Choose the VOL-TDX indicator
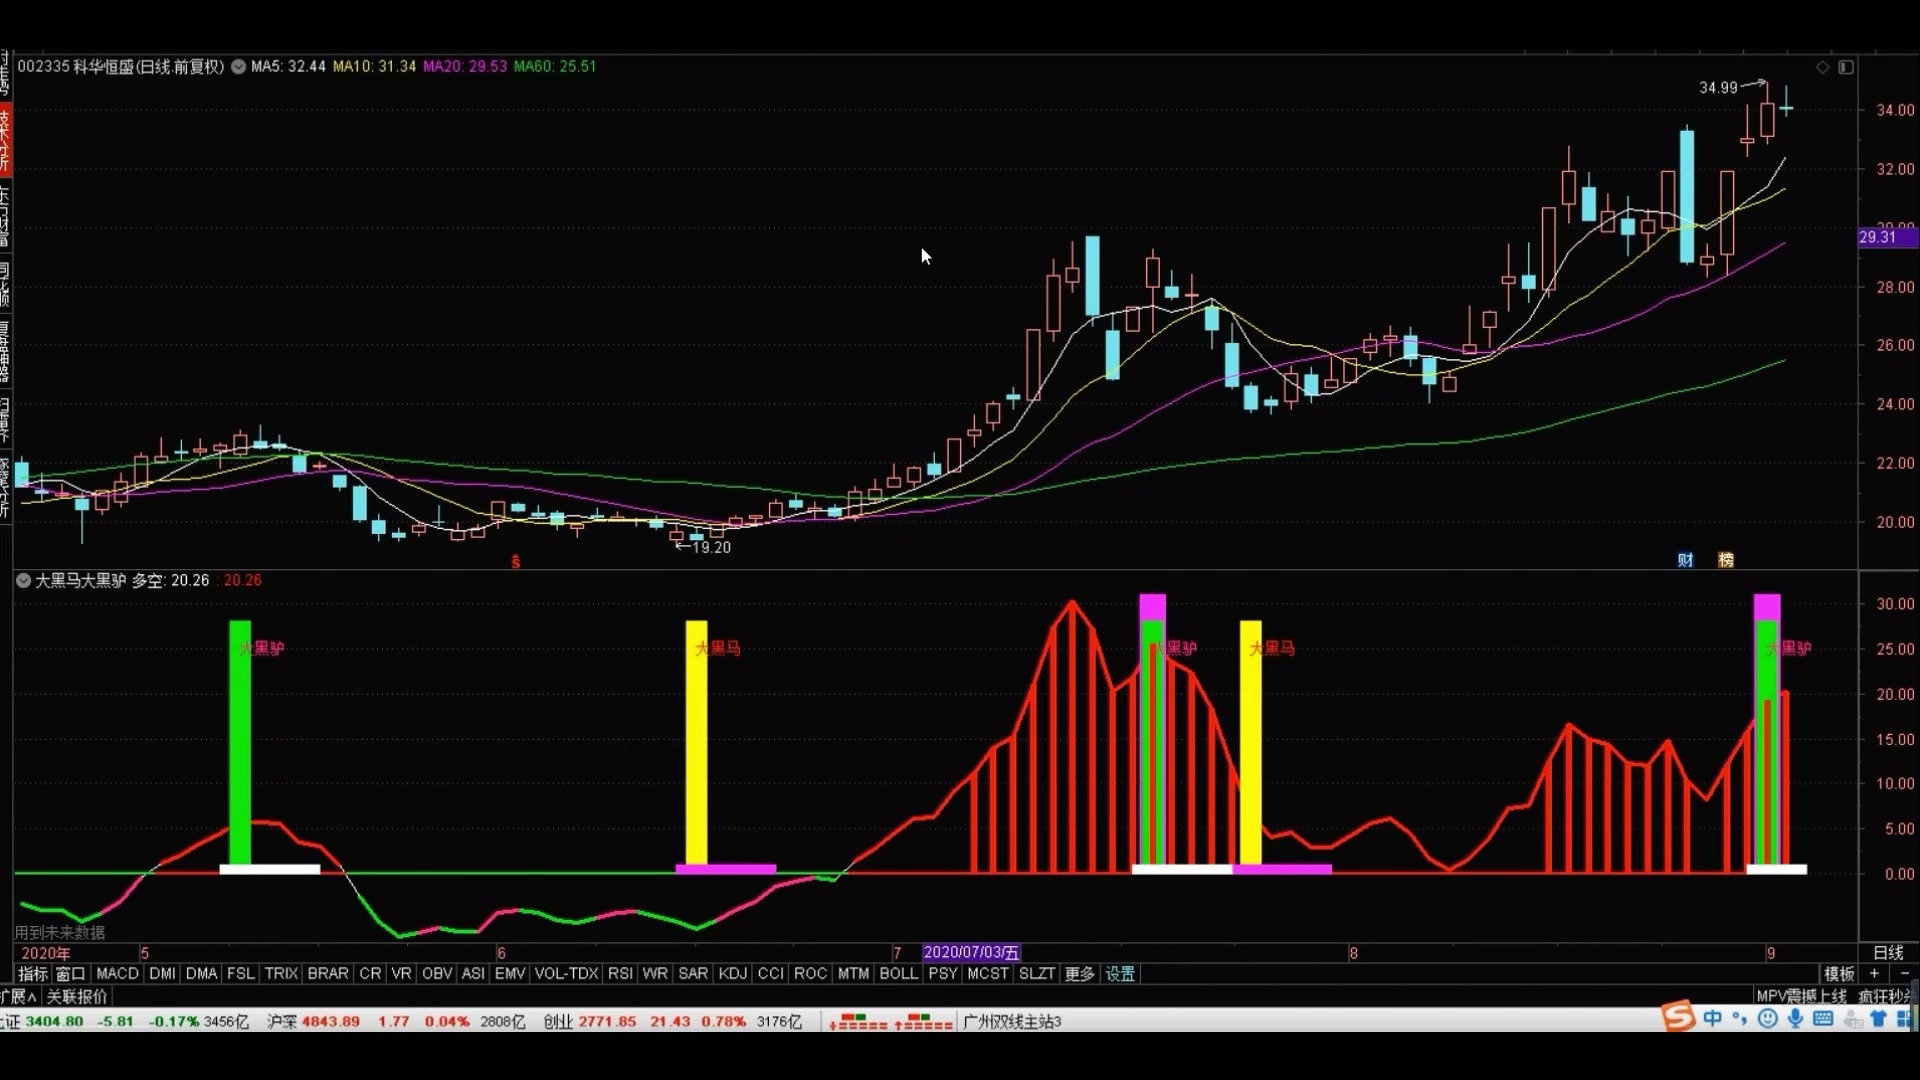Screen dimensions: 1920x1080 tap(566, 973)
